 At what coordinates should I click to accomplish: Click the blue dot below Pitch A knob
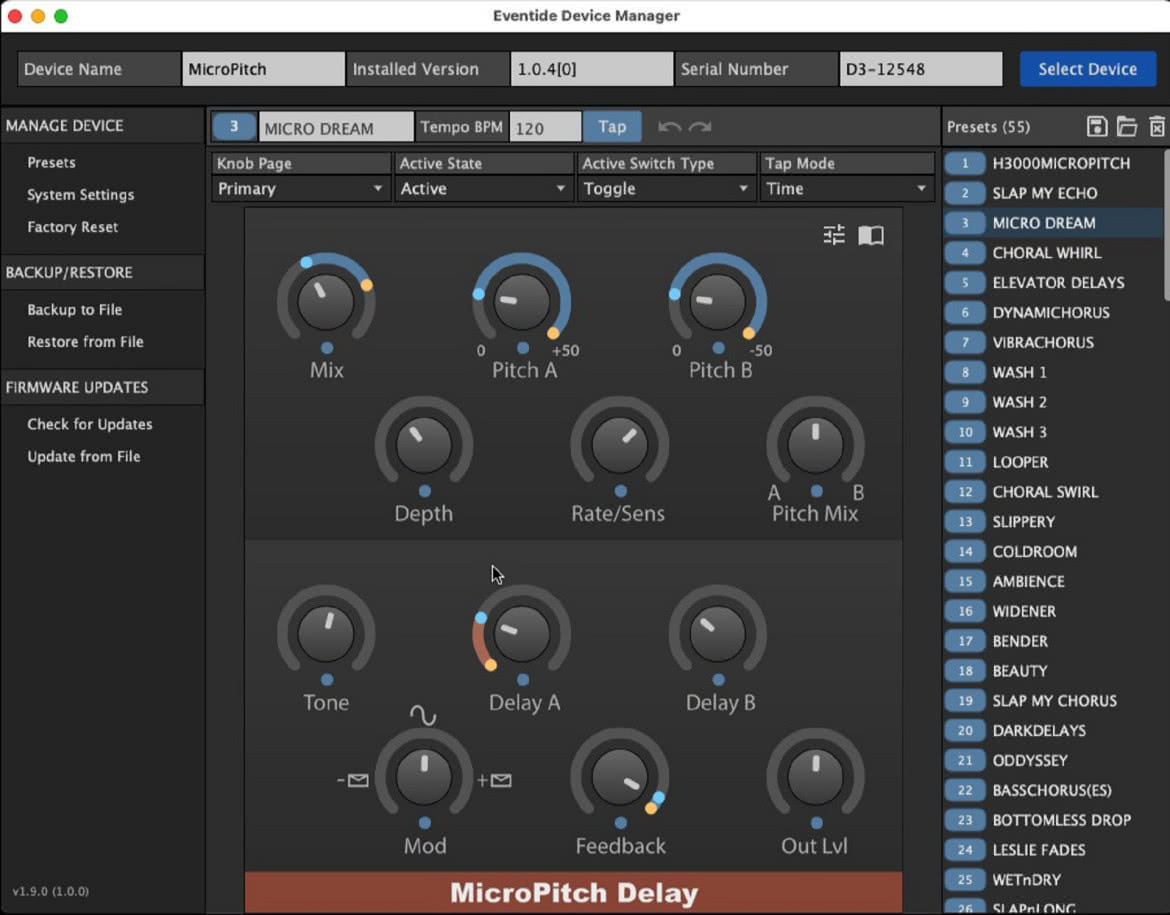point(523,348)
